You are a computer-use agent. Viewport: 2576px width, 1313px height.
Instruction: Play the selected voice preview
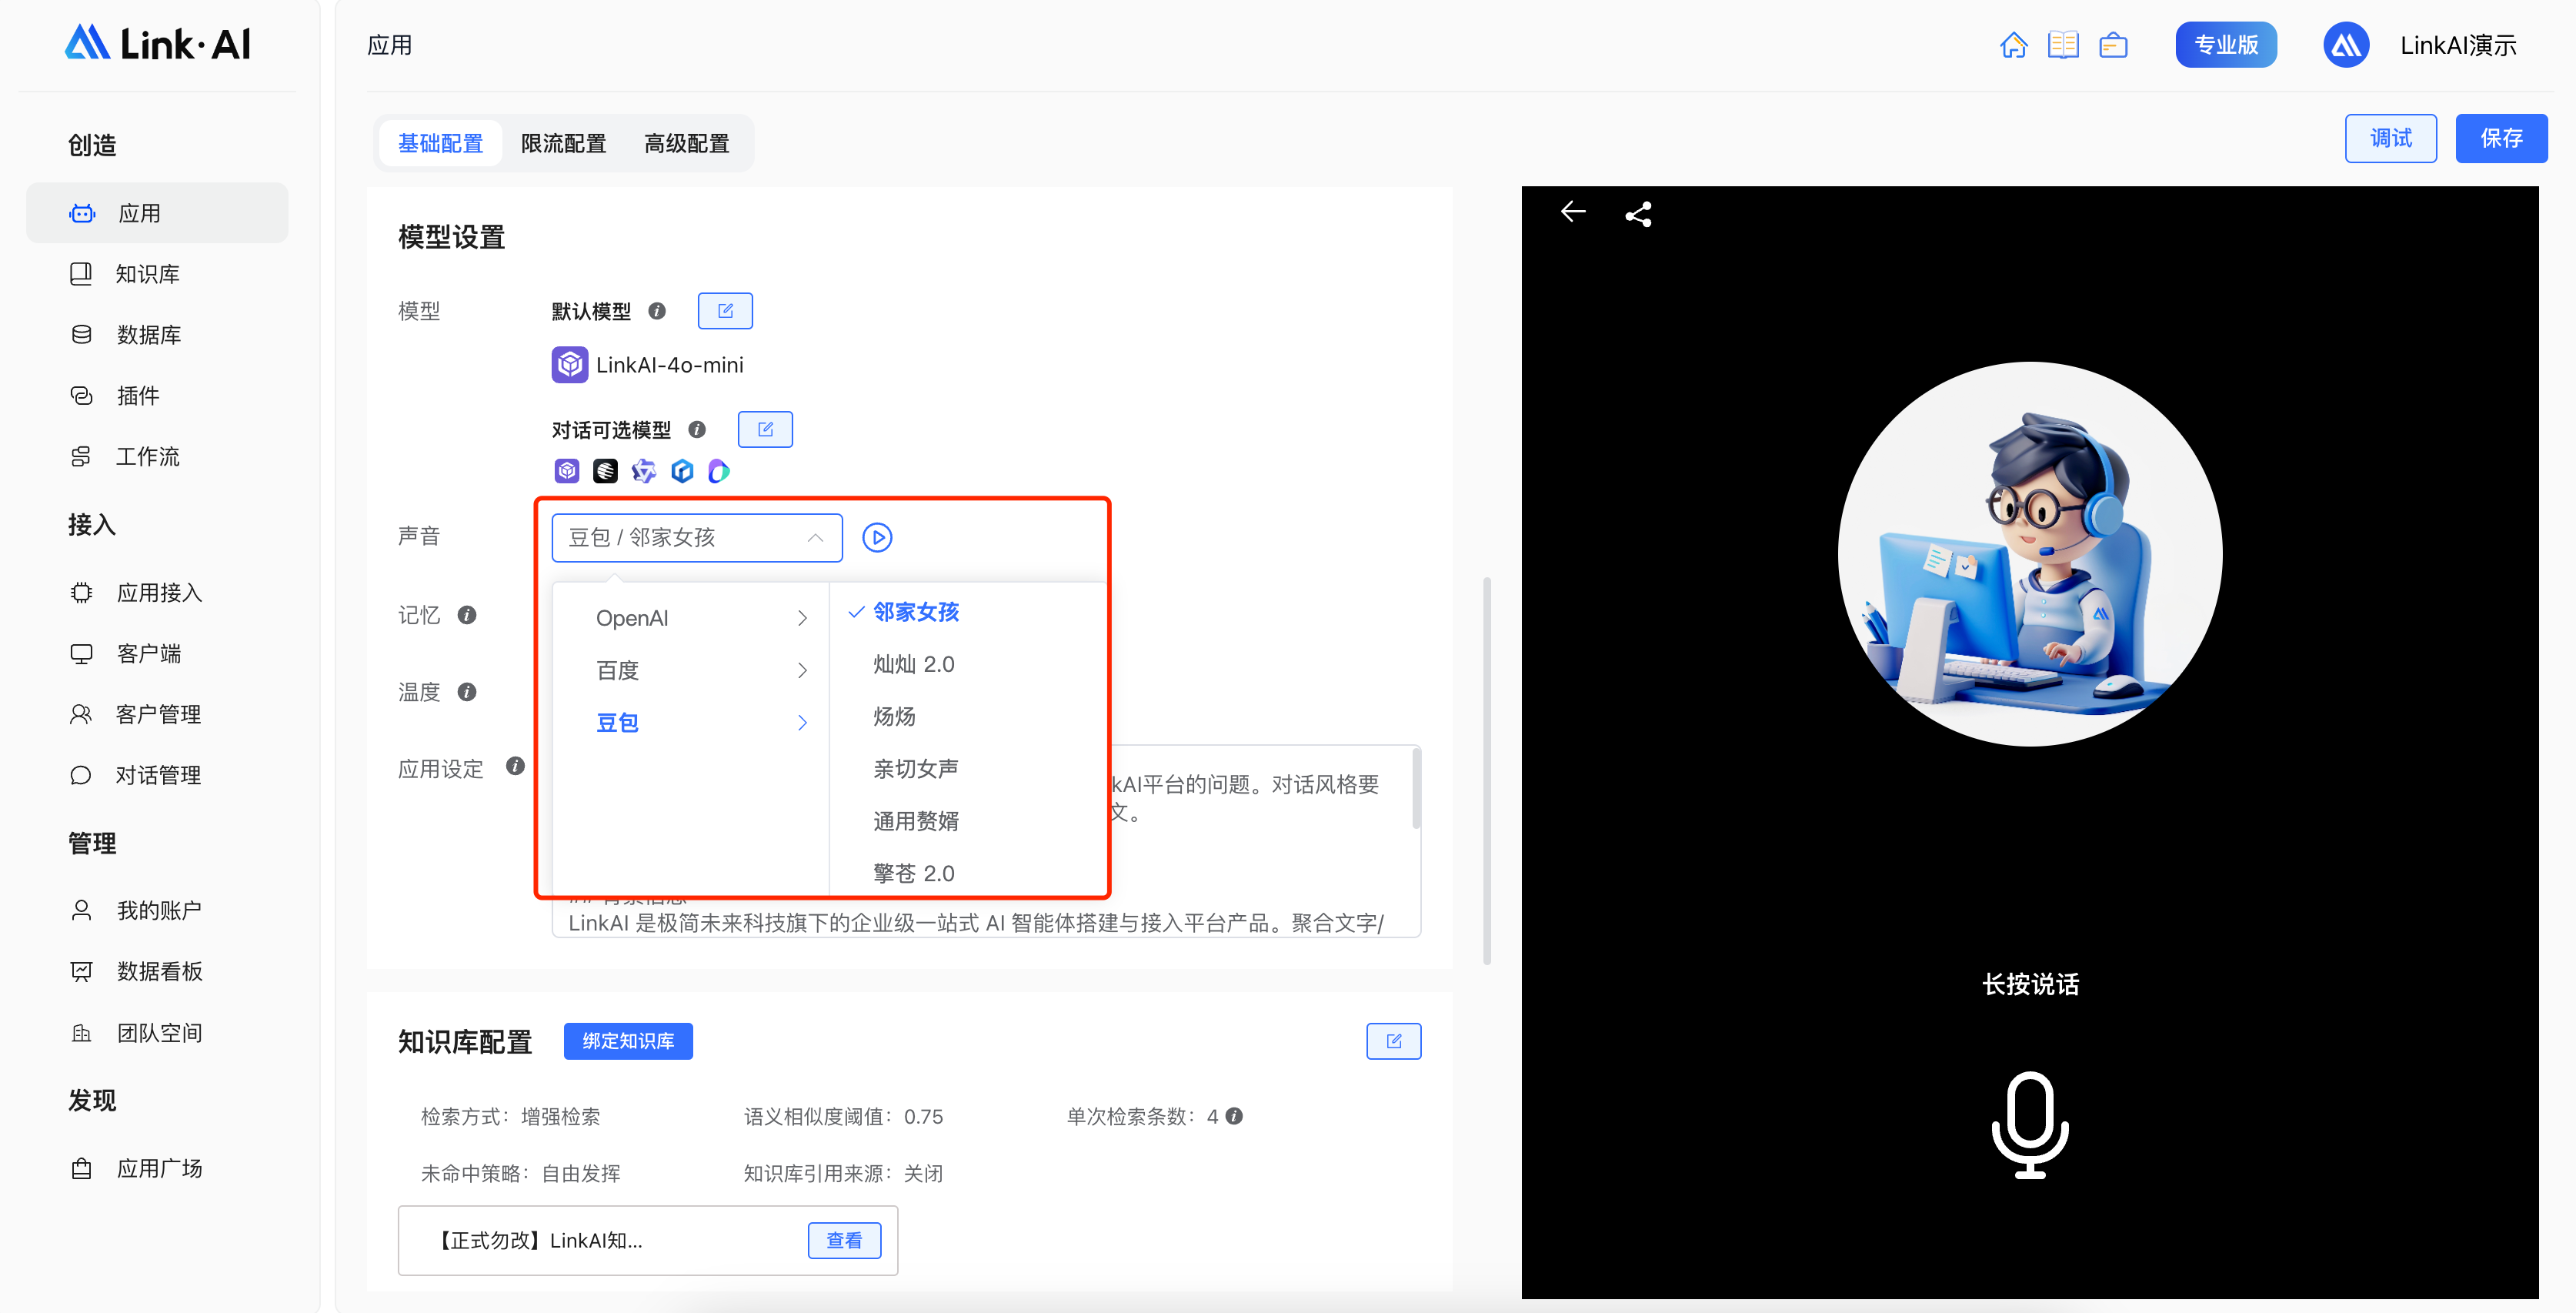pos(877,537)
